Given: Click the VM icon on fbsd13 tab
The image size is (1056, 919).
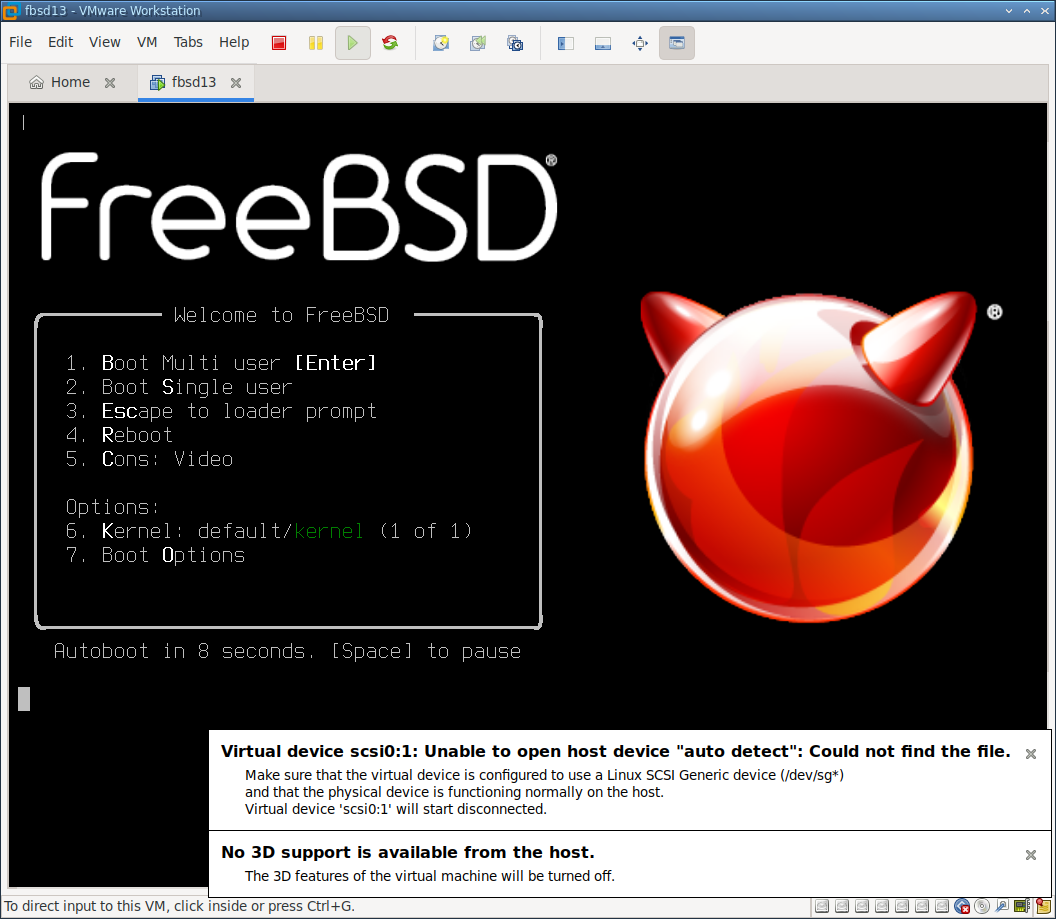Looking at the screenshot, I should click(157, 82).
